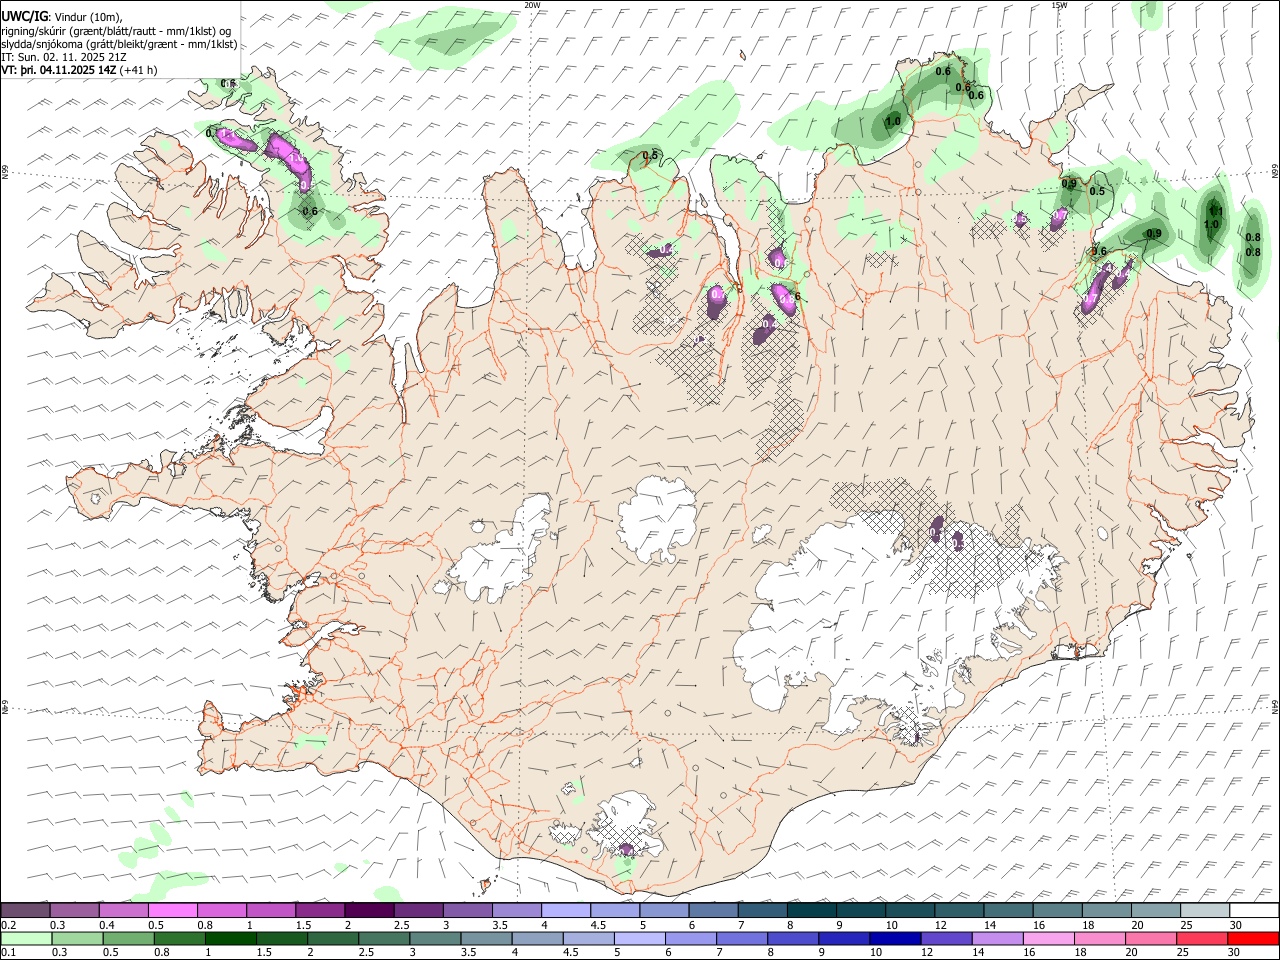
Task: Select the 'IT: Sun. 02. 11. 2025 21Z' line
Action: tap(63, 57)
